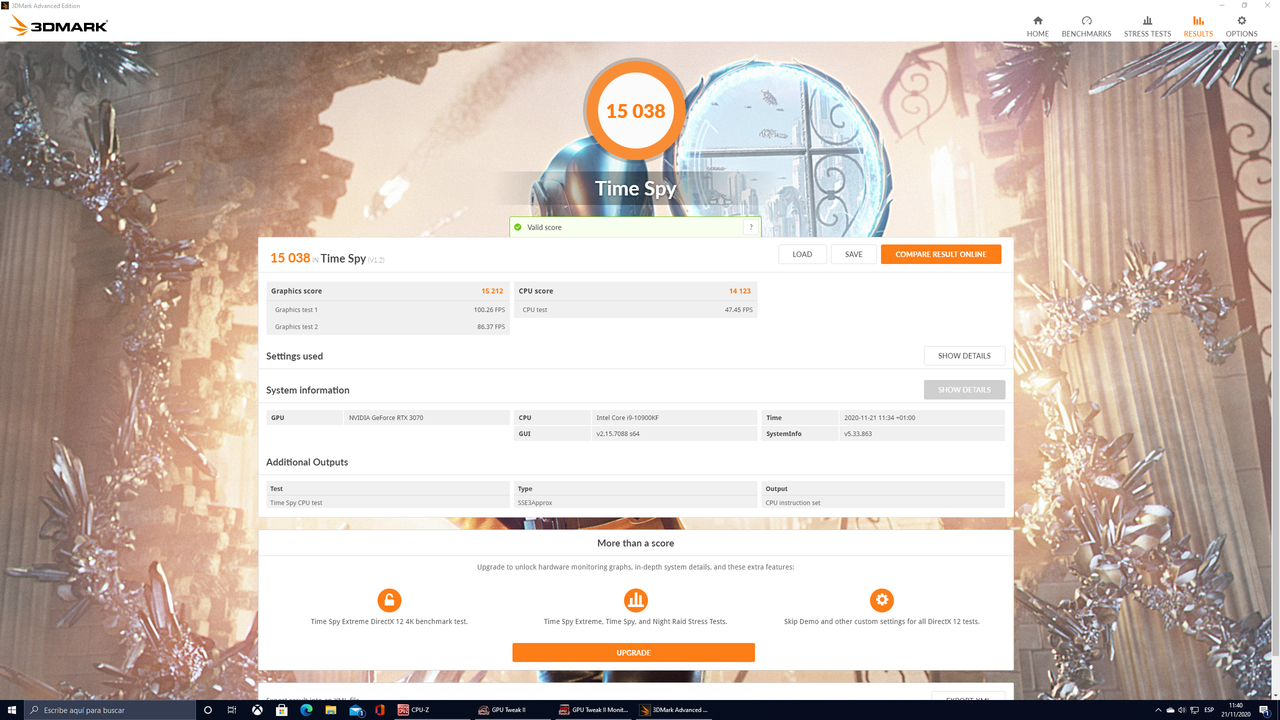Viewport: 1280px width, 720px height.
Task: Click the Time value 2020-11-21 11:34
Action: [x=879, y=417]
